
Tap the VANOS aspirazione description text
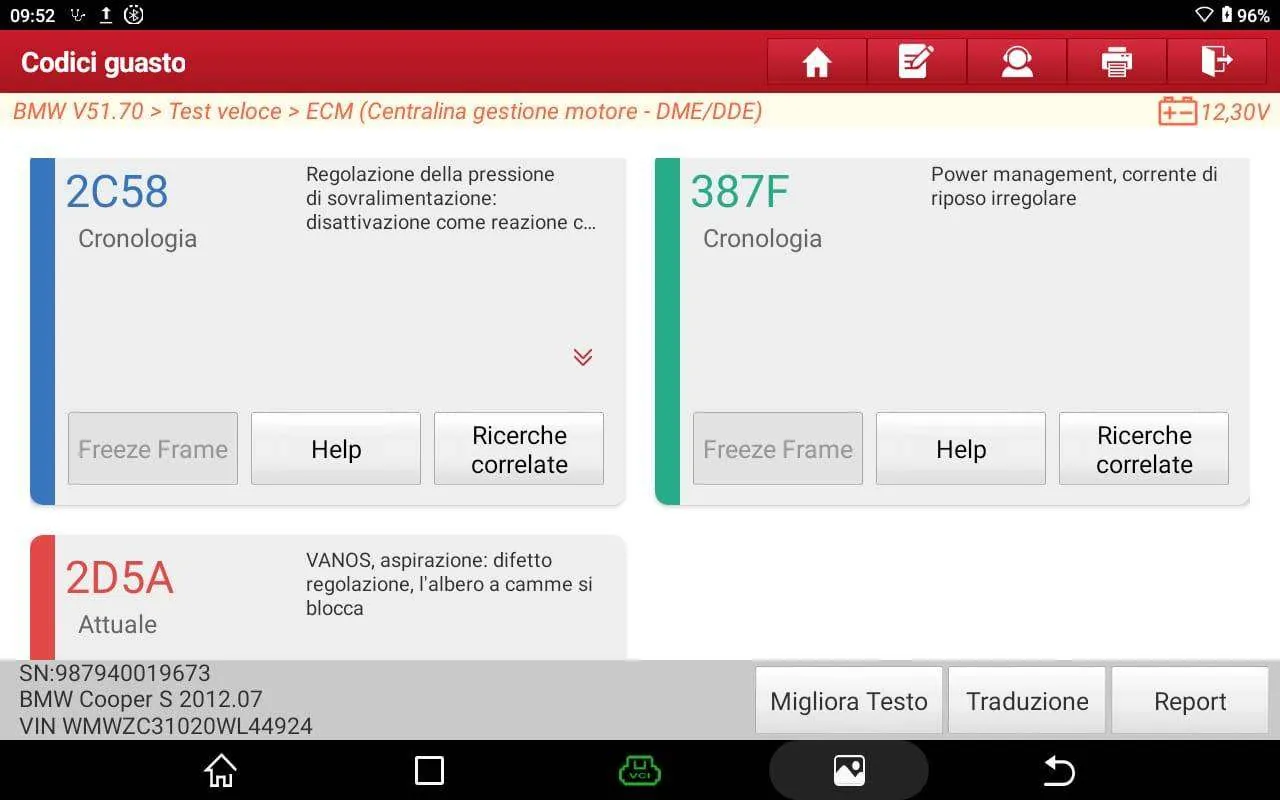tap(449, 584)
